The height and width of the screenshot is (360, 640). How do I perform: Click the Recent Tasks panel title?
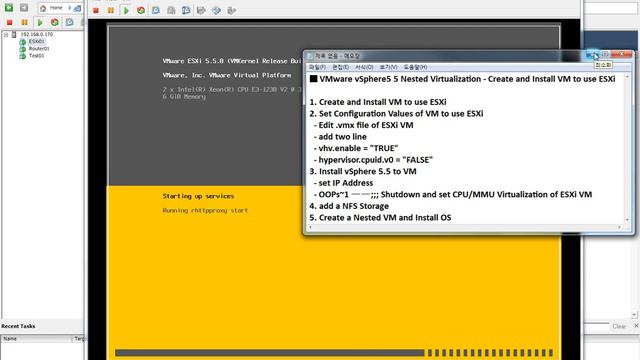click(18, 326)
